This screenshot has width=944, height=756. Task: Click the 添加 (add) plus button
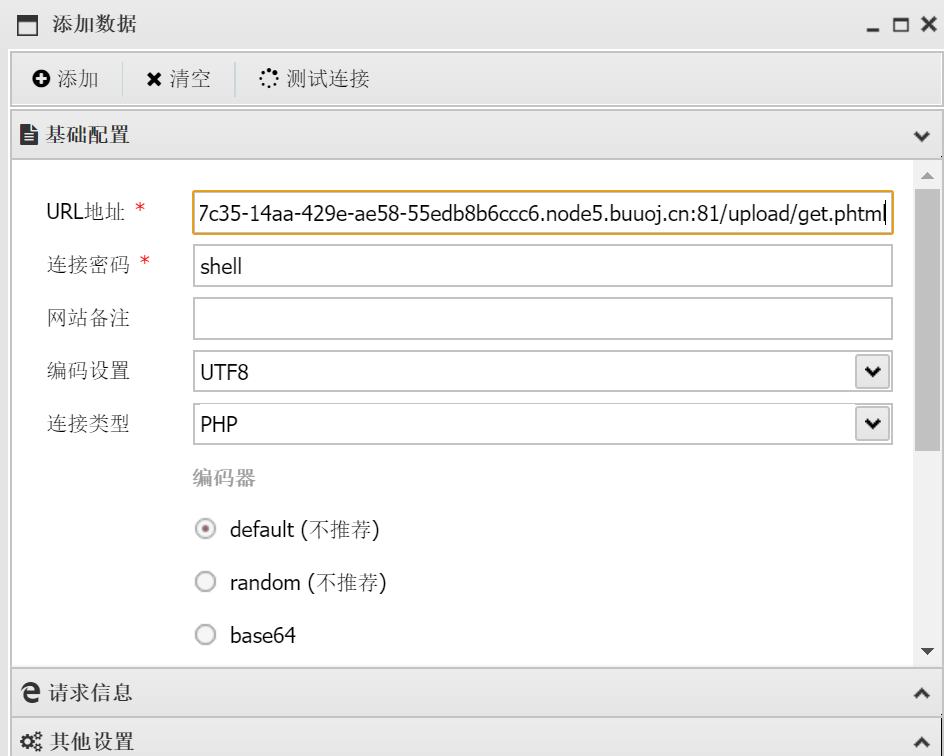[x=65, y=79]
